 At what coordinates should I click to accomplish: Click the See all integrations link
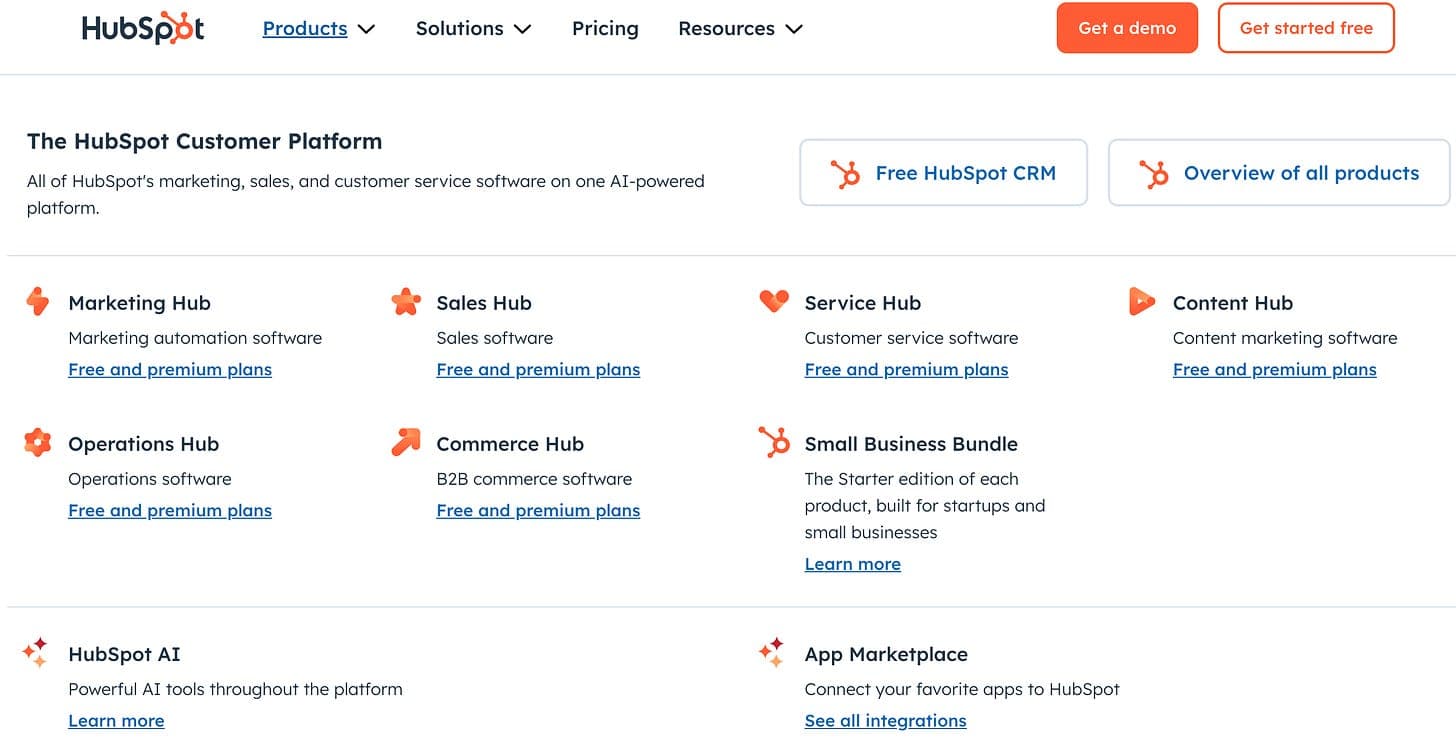(886, 721)
